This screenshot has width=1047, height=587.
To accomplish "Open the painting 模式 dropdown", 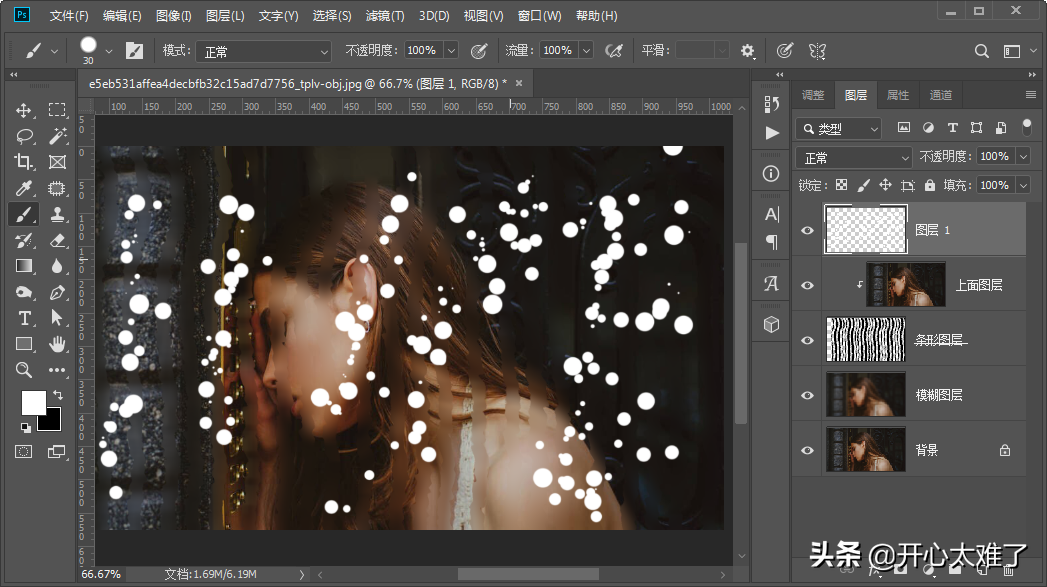I will (x=263, y=51).
